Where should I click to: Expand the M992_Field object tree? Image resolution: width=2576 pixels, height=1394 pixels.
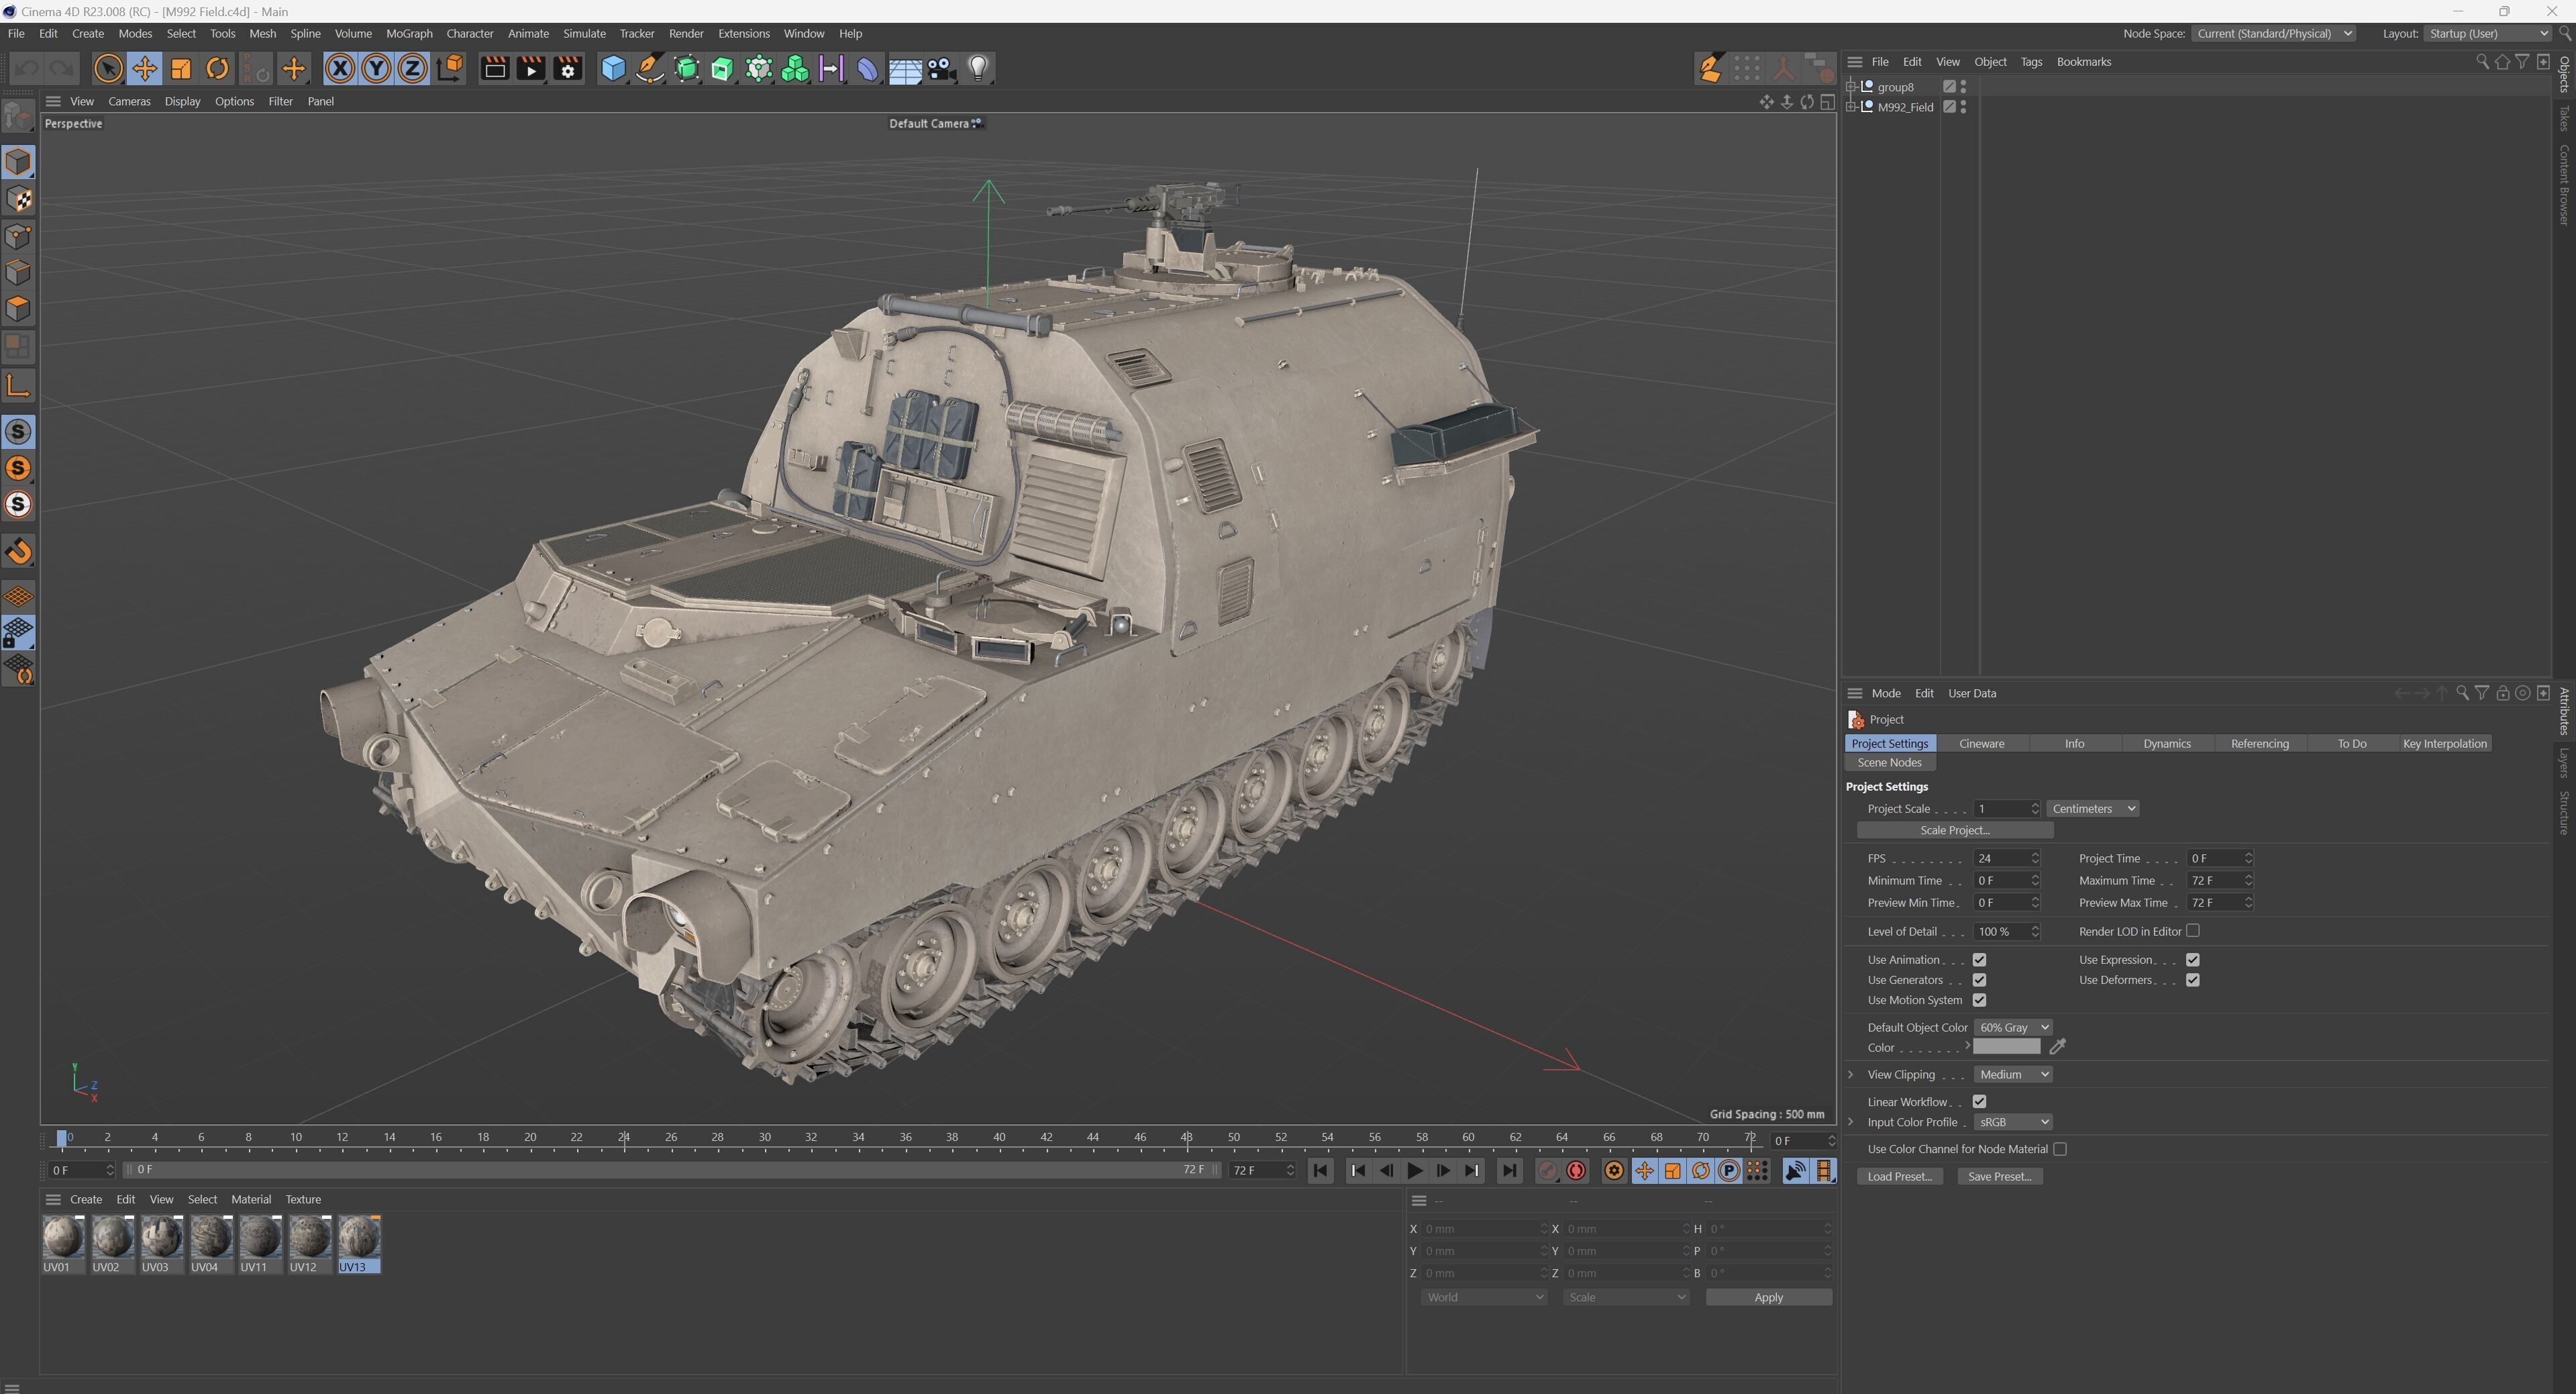point(1851,107)
